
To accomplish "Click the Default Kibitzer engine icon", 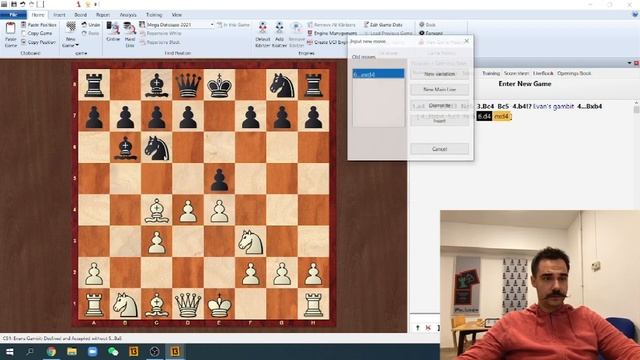I will (263, 28).
